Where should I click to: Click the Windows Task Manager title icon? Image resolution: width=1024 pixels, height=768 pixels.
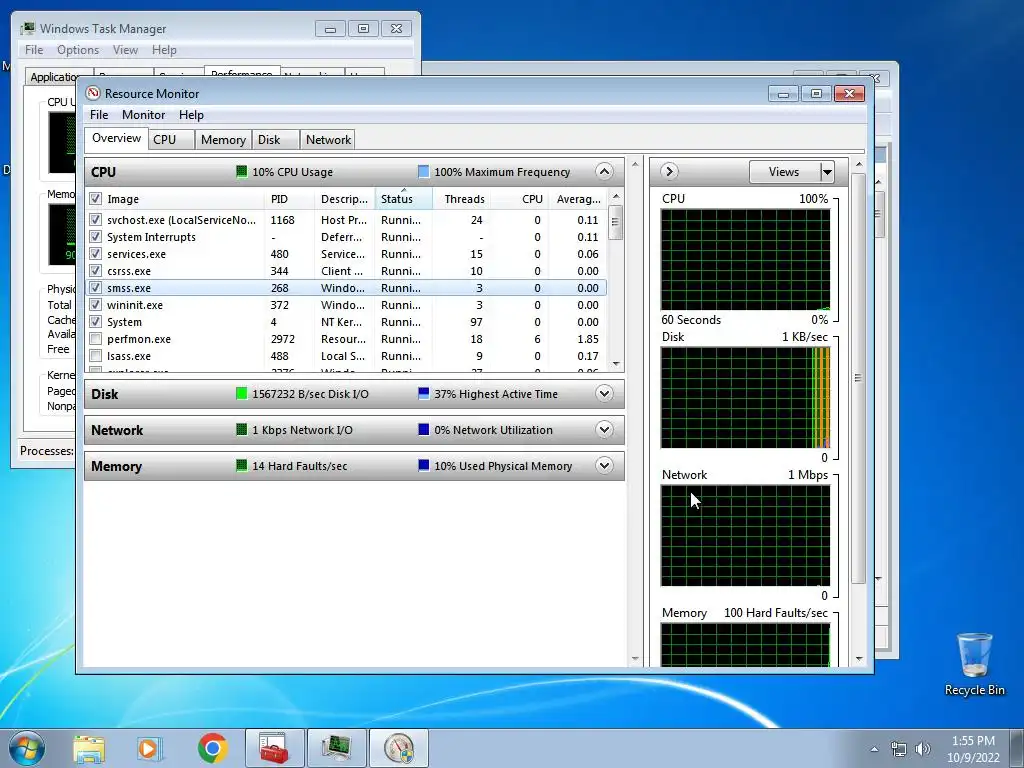click(27, 29)
